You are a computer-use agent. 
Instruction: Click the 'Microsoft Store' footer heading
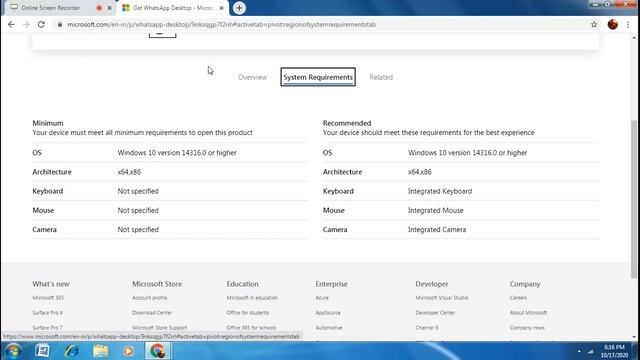click(x=157, y=284)
